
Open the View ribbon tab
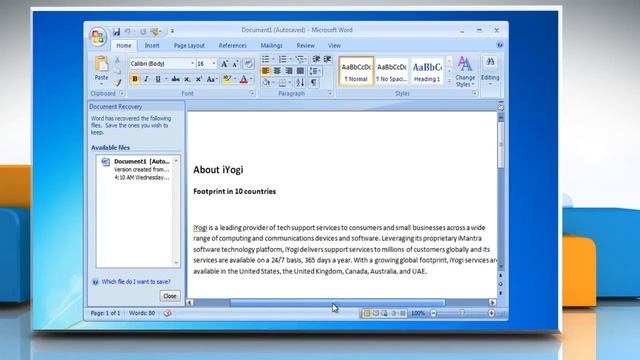click(334, 45)
